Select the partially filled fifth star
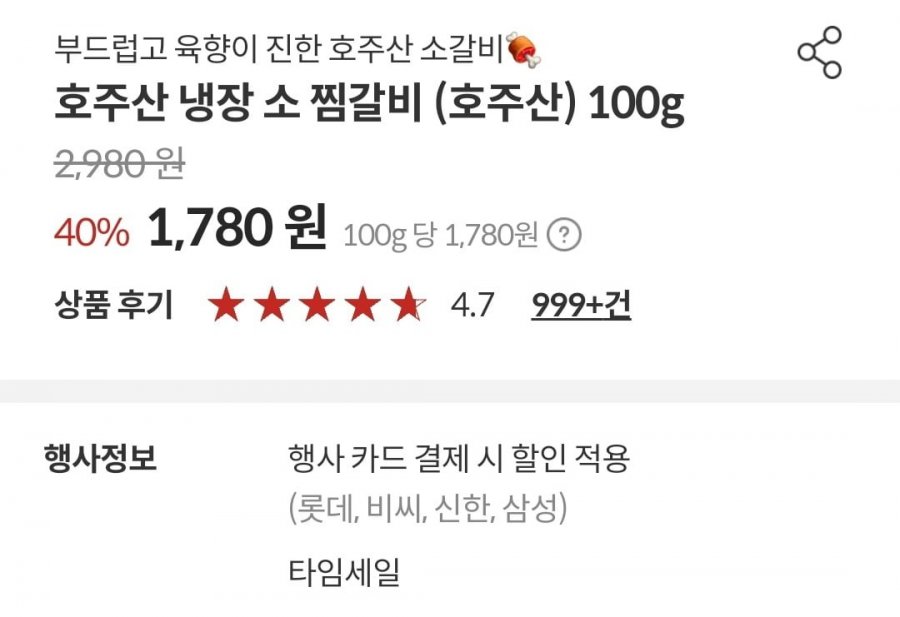 click(x=408, y=304)
